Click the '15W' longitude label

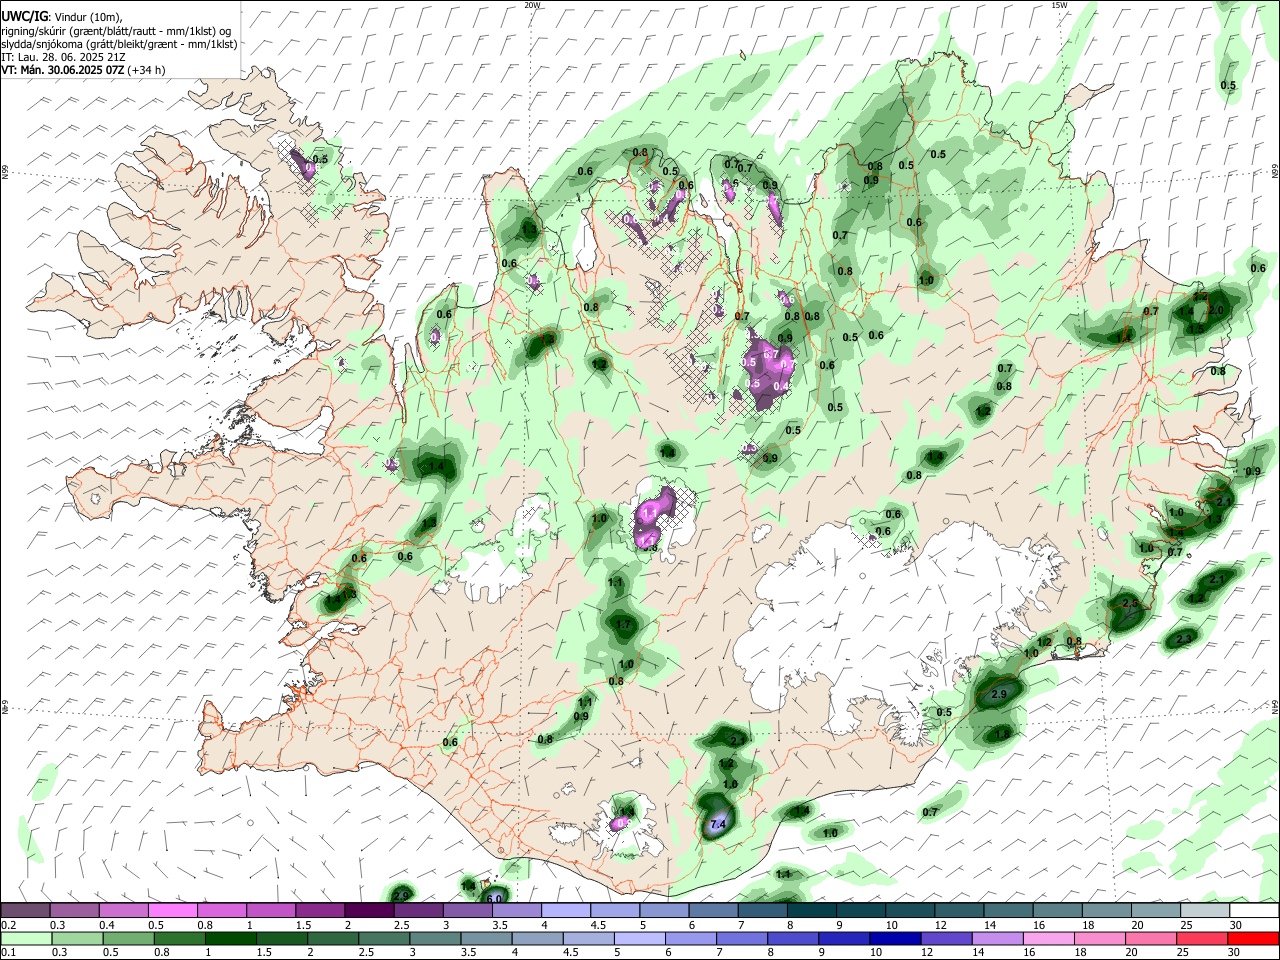click(x=1060, y=5)
